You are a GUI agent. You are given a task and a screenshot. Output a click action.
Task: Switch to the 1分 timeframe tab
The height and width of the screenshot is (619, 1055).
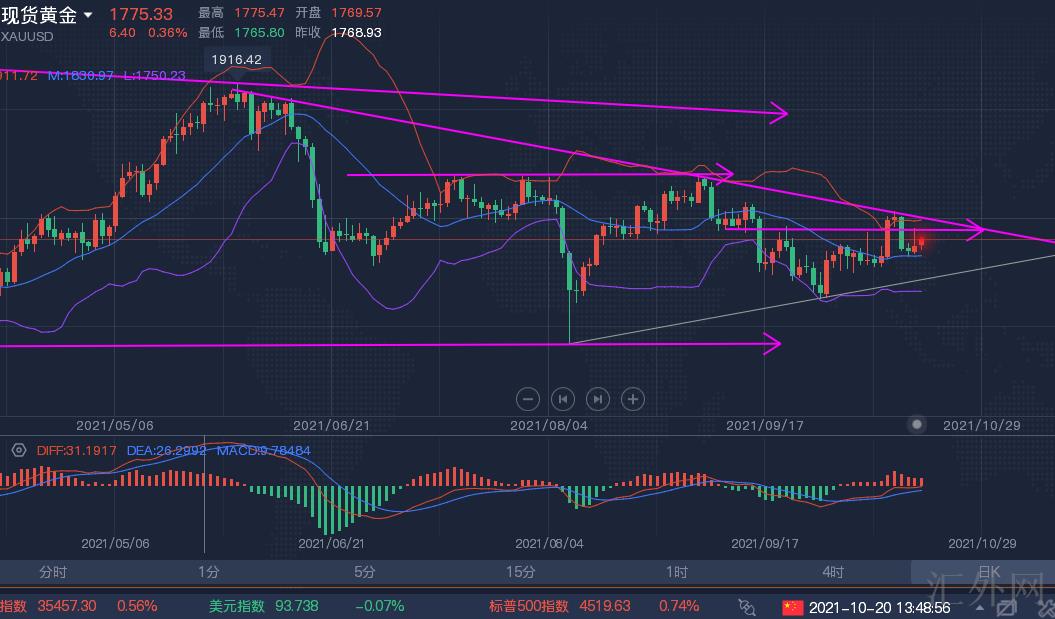tap(209, 573)
